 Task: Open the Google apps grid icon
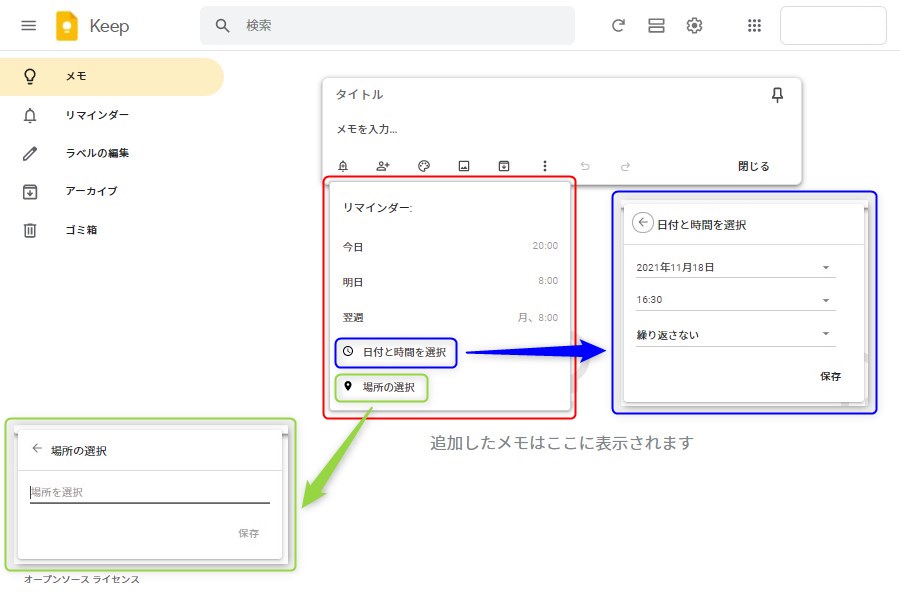755,26
